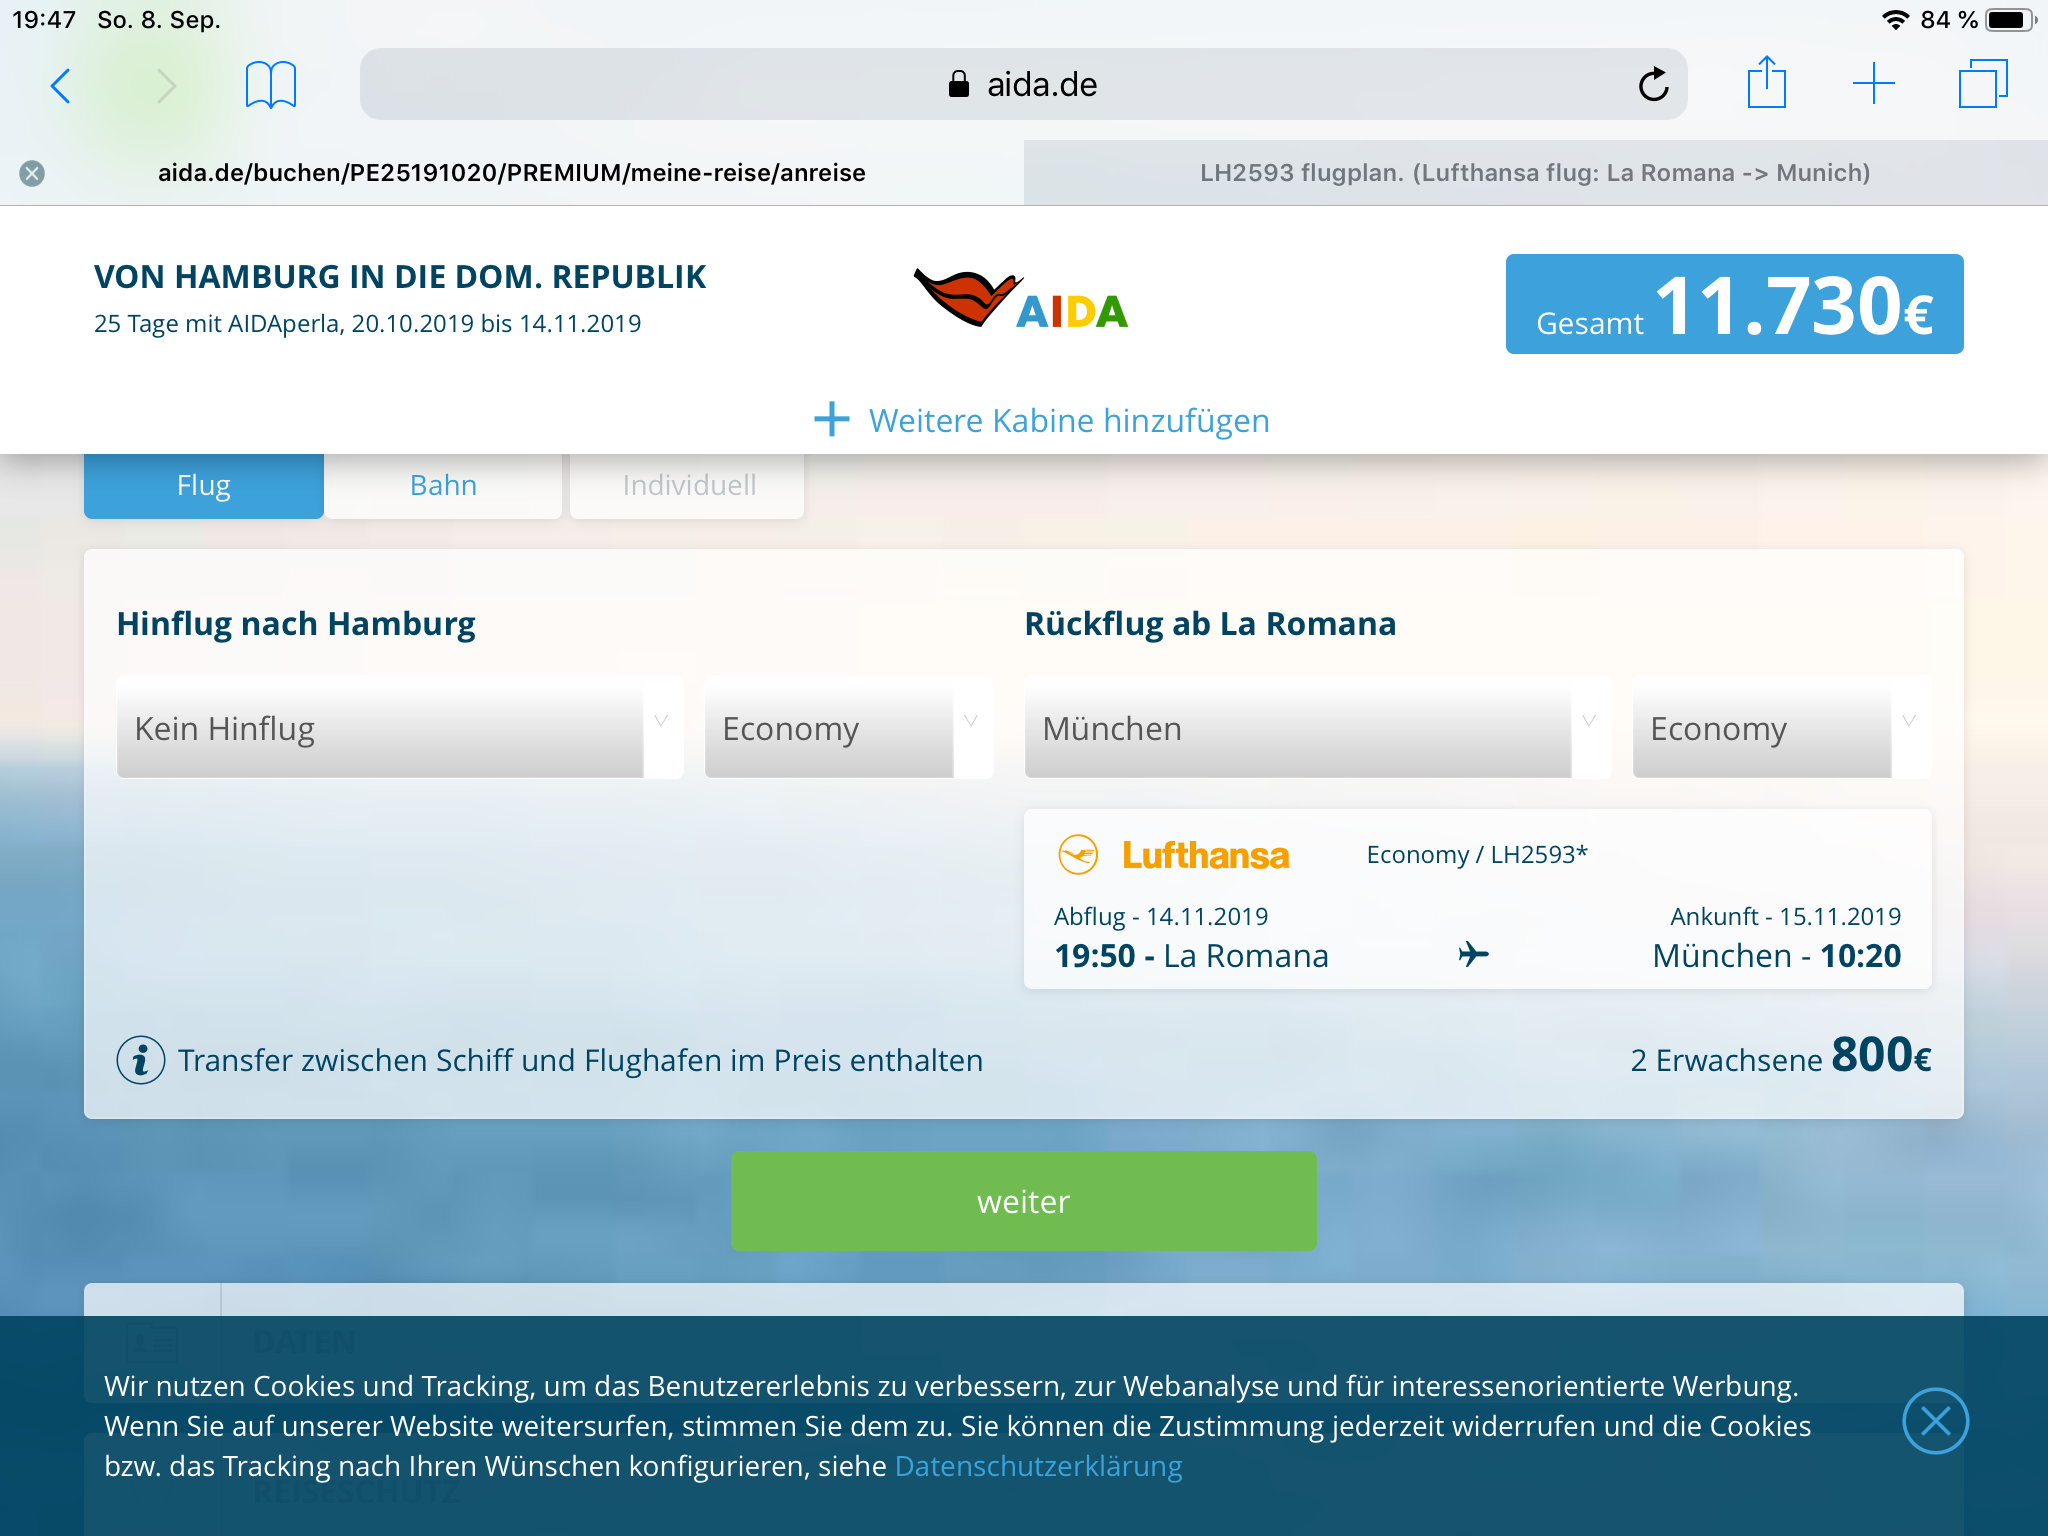Click Weitere Kabine hinzufügen link
This screenshot has width=2048, height=1536.
click(x=1042, y=421)
